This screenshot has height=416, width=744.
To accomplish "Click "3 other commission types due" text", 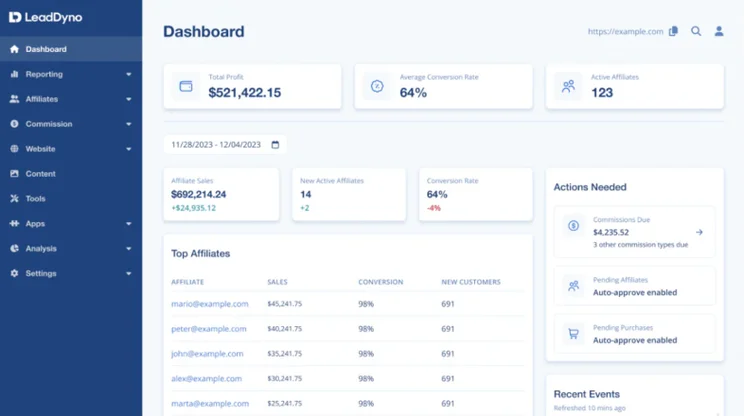I will click(640, 245).
